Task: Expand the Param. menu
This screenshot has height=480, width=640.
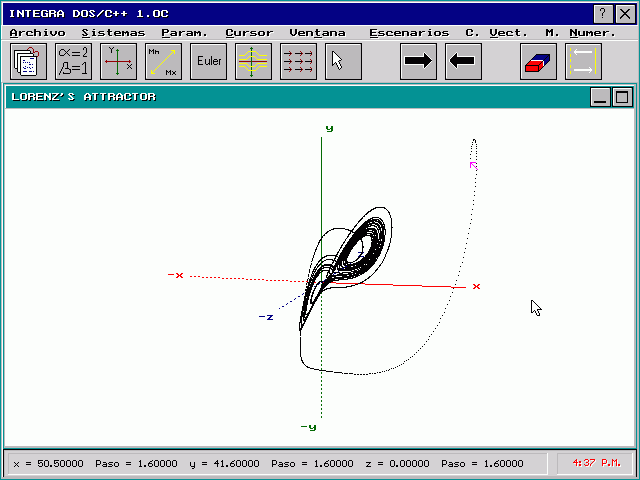Action: [x=184, y=32]
